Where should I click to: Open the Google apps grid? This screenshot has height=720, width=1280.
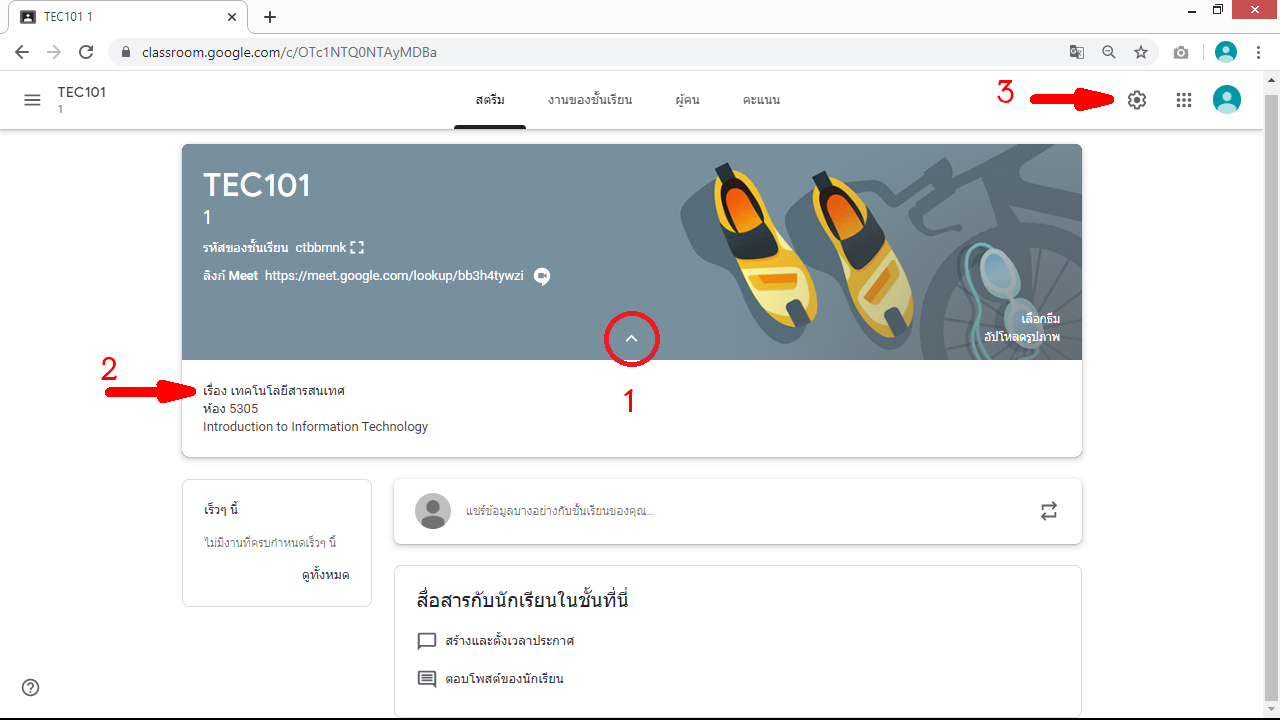tap(1184, 100)
